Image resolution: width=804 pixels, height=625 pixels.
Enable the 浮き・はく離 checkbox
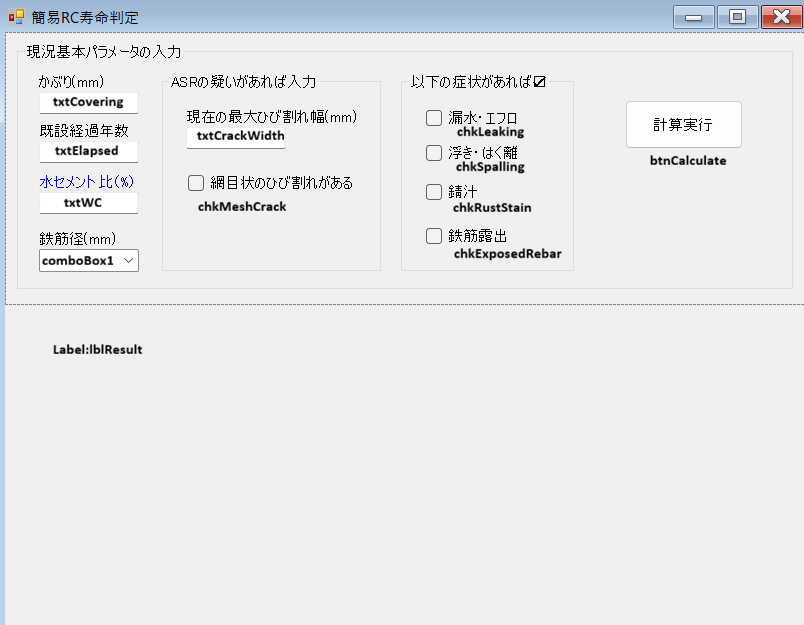coord(434,153)
